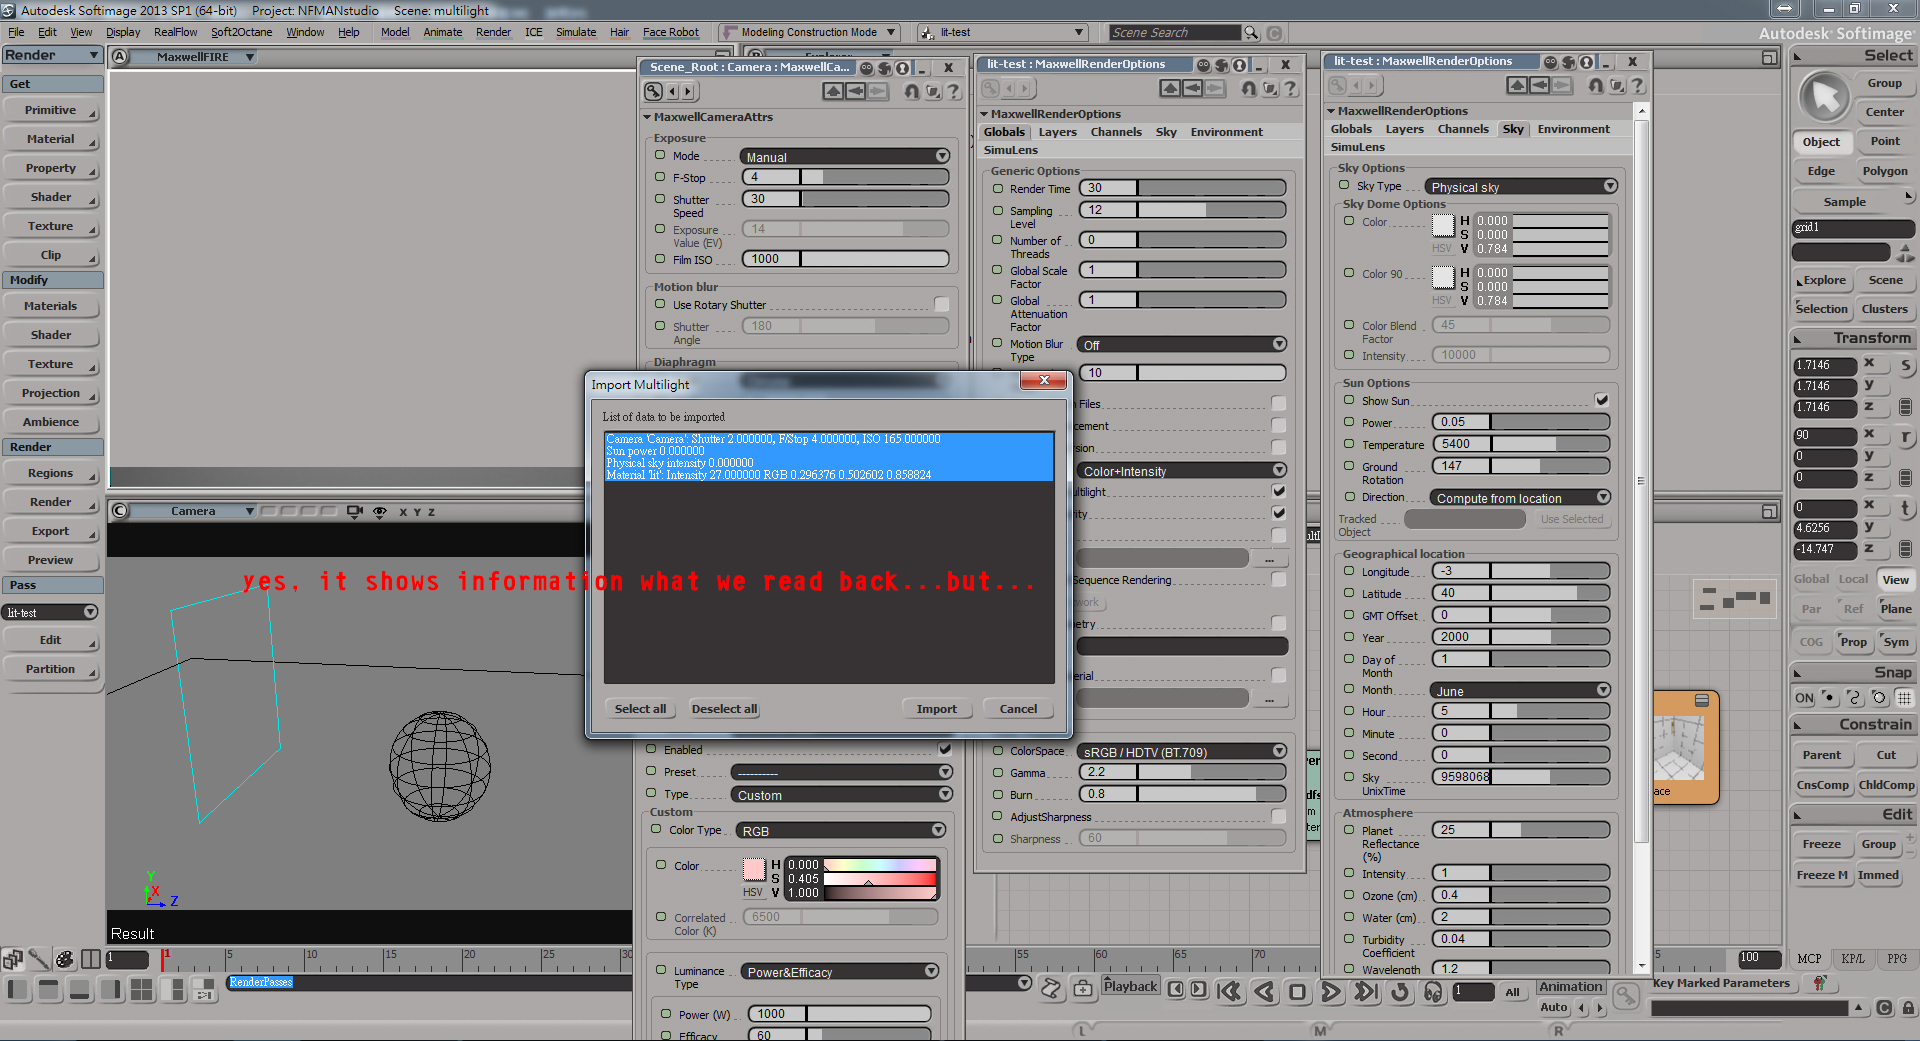The image size is (1920, 1041).
Task: Open the Sun Direction dropdown
Action: (1521, 498)
